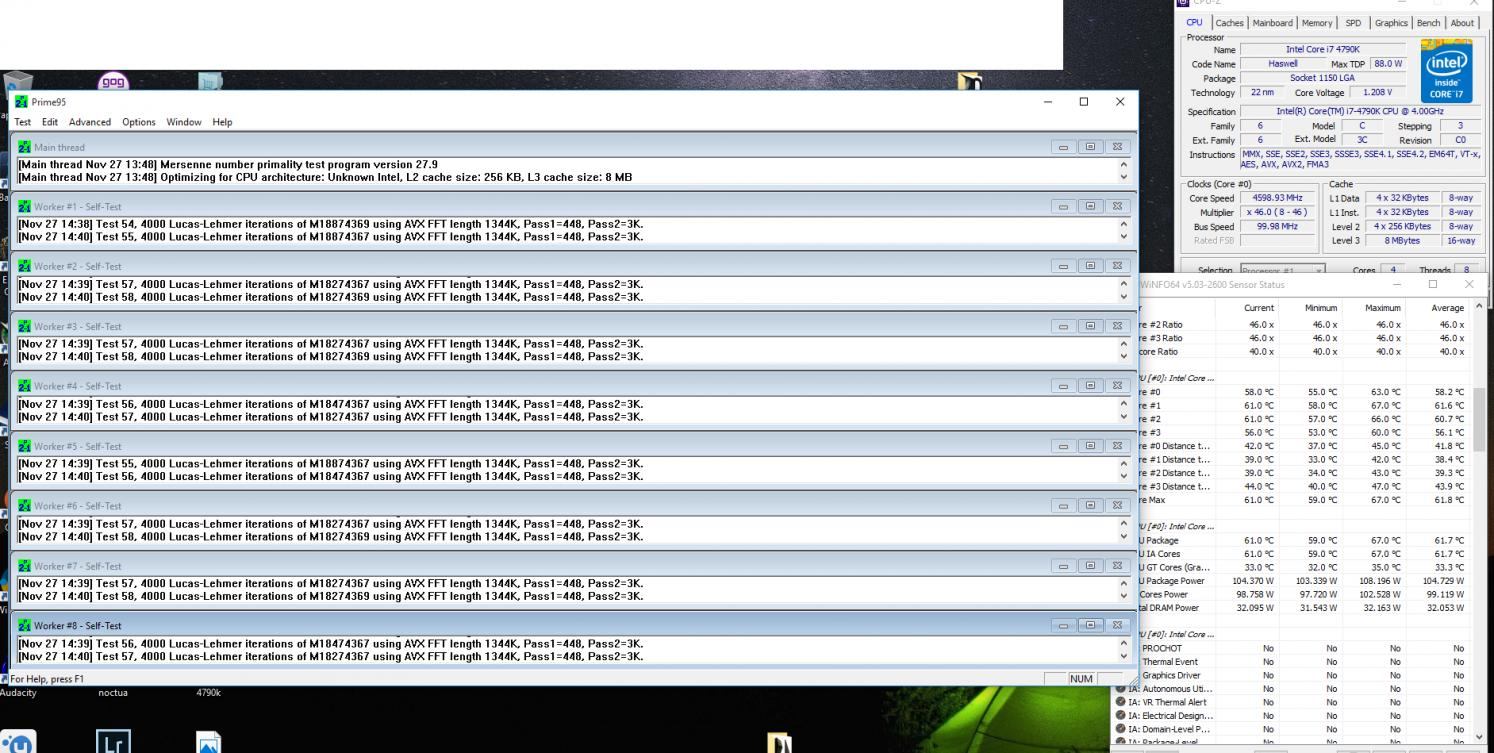The width and height of the screenshot is (1494, 753).
Task: Click the HWiNFO vertical scrollbar thumb
Action: pyautogui.click(x=1480, y=421)
